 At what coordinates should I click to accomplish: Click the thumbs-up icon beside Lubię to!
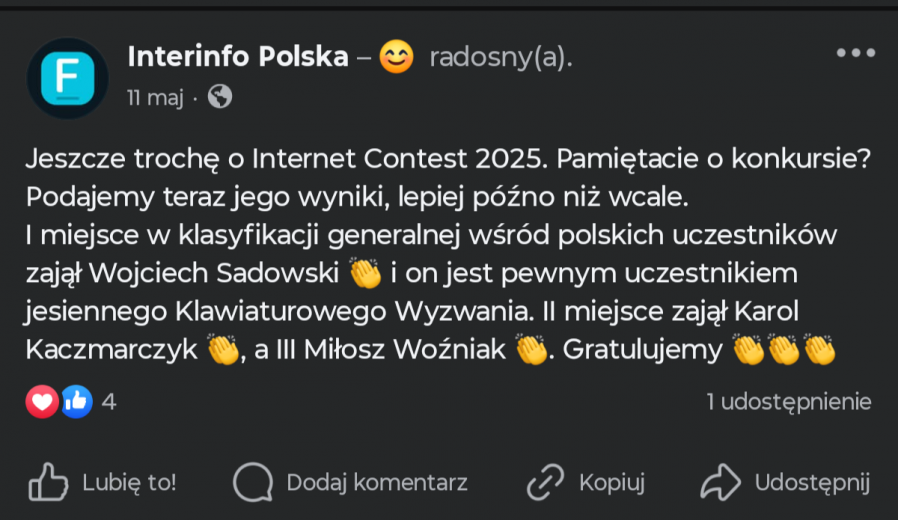pos(48,482)
